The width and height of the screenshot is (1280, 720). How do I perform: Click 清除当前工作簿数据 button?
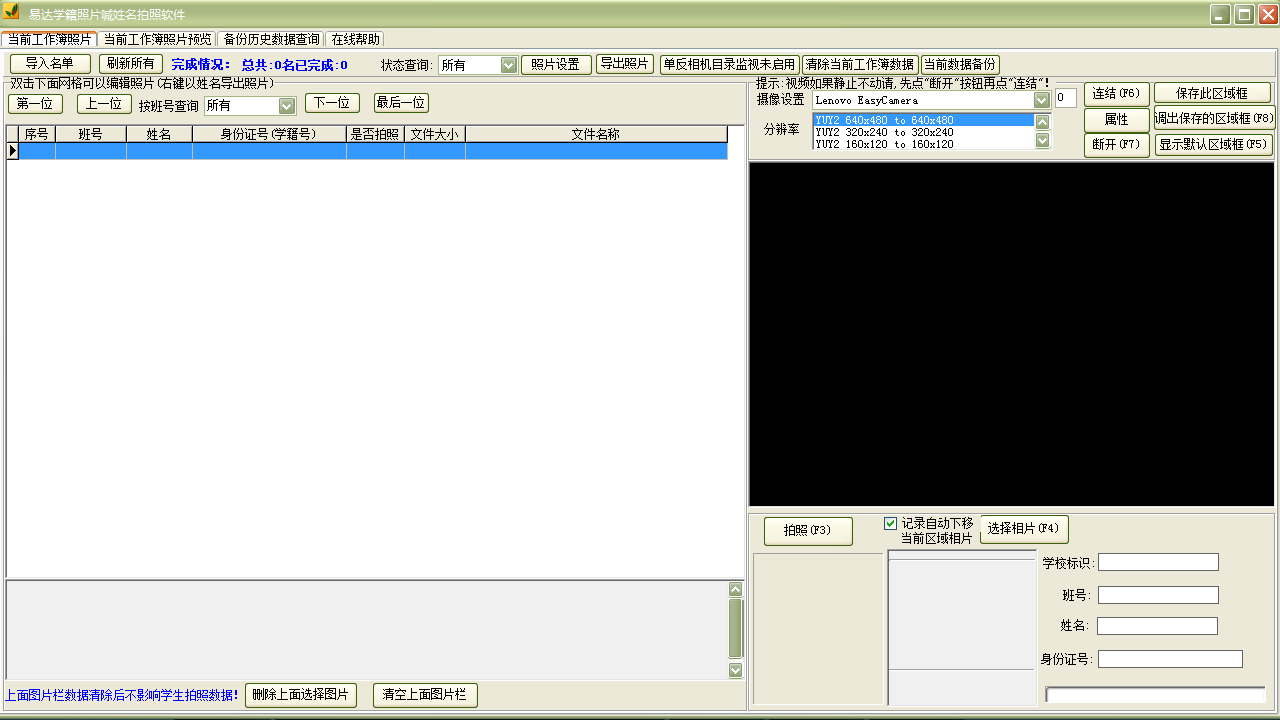pos(860,65)
